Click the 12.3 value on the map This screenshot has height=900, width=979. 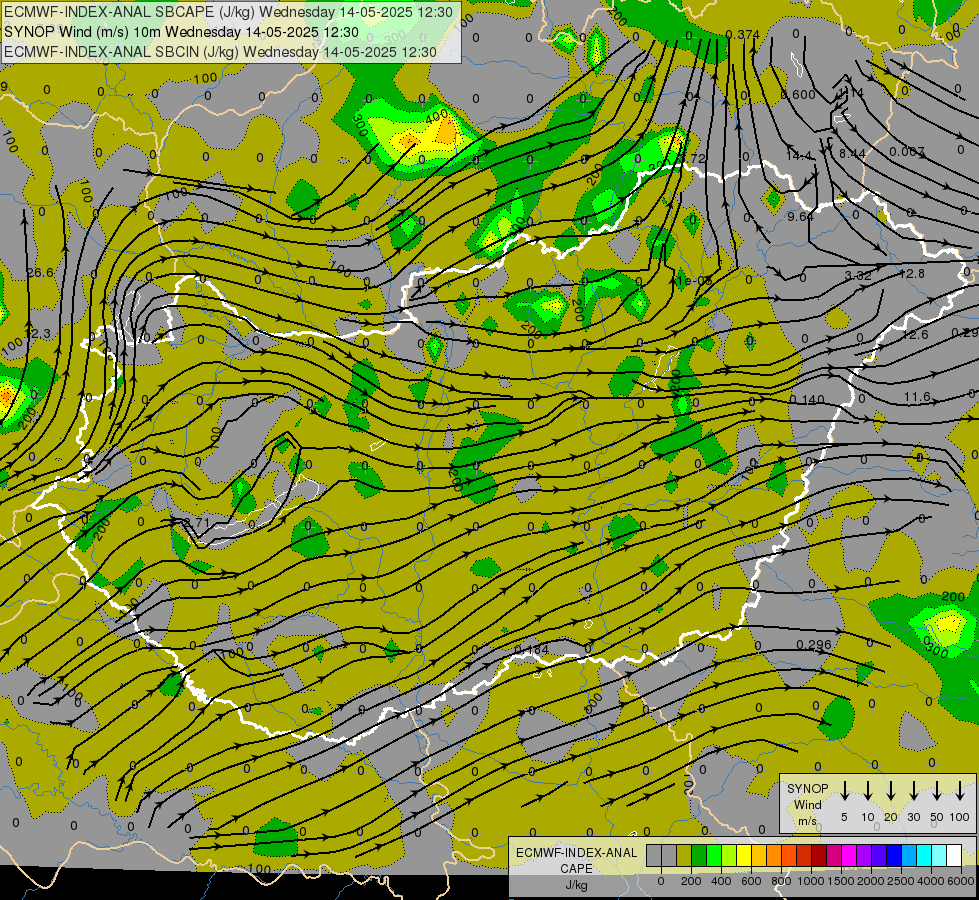[38, 334]
